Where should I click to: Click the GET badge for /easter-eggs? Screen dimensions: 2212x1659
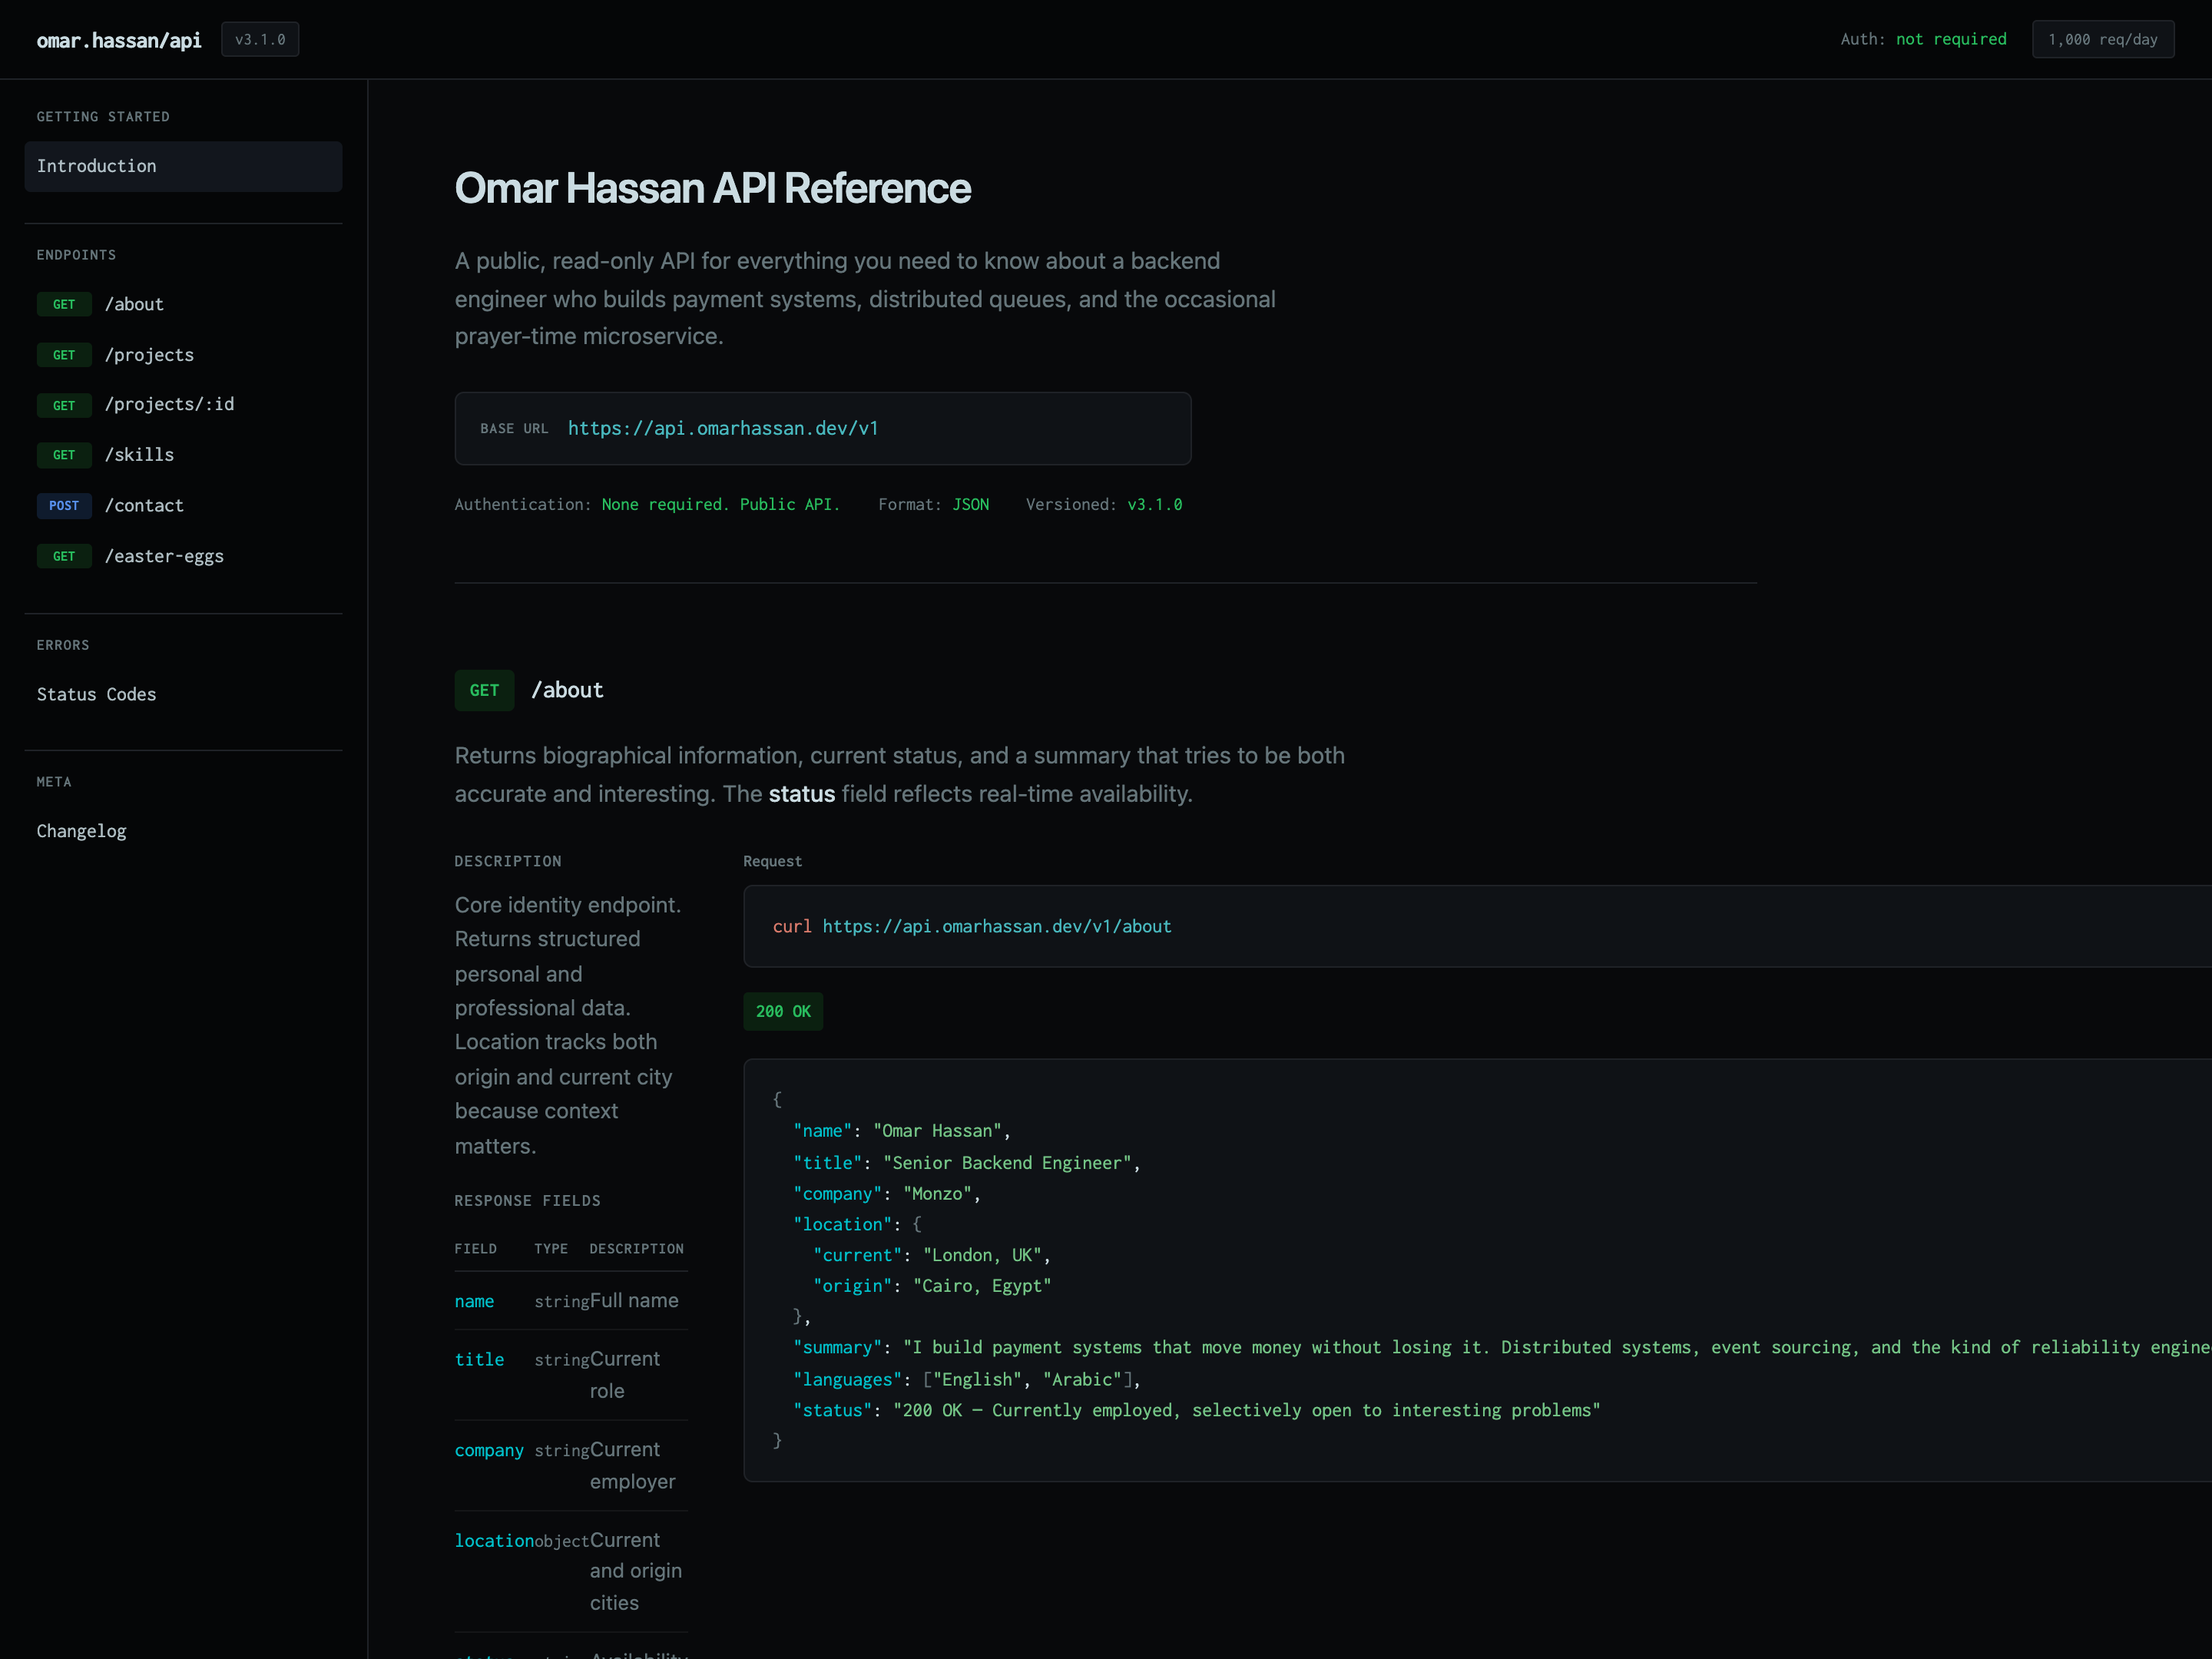point(64,556)
